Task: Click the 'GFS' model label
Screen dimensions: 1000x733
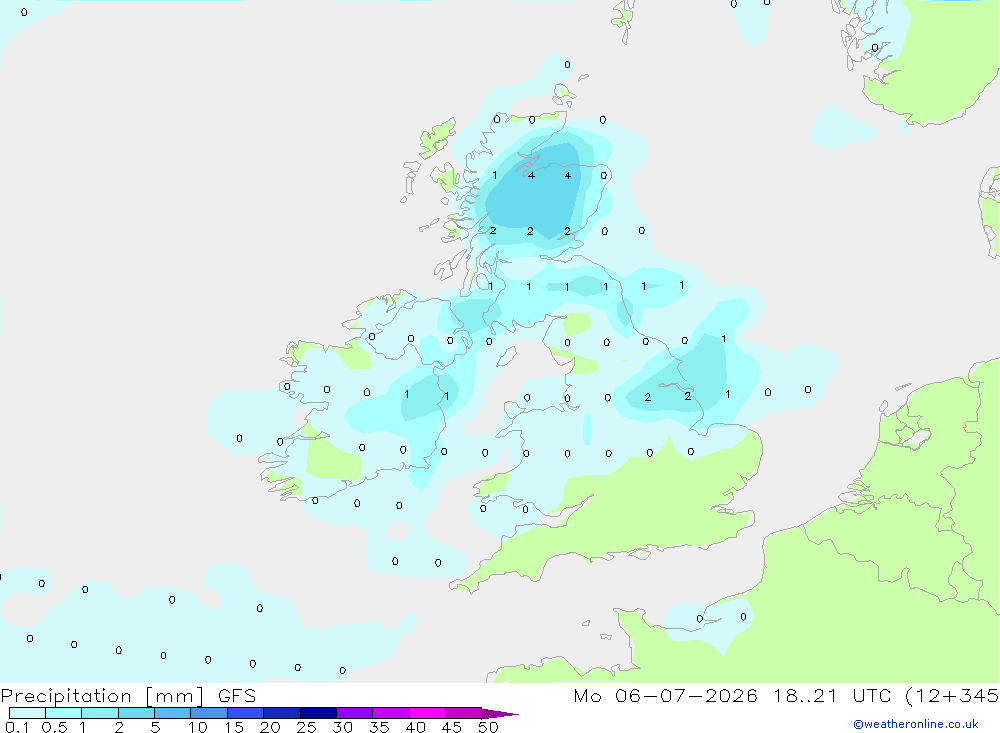Action: (x=237, y=695)
